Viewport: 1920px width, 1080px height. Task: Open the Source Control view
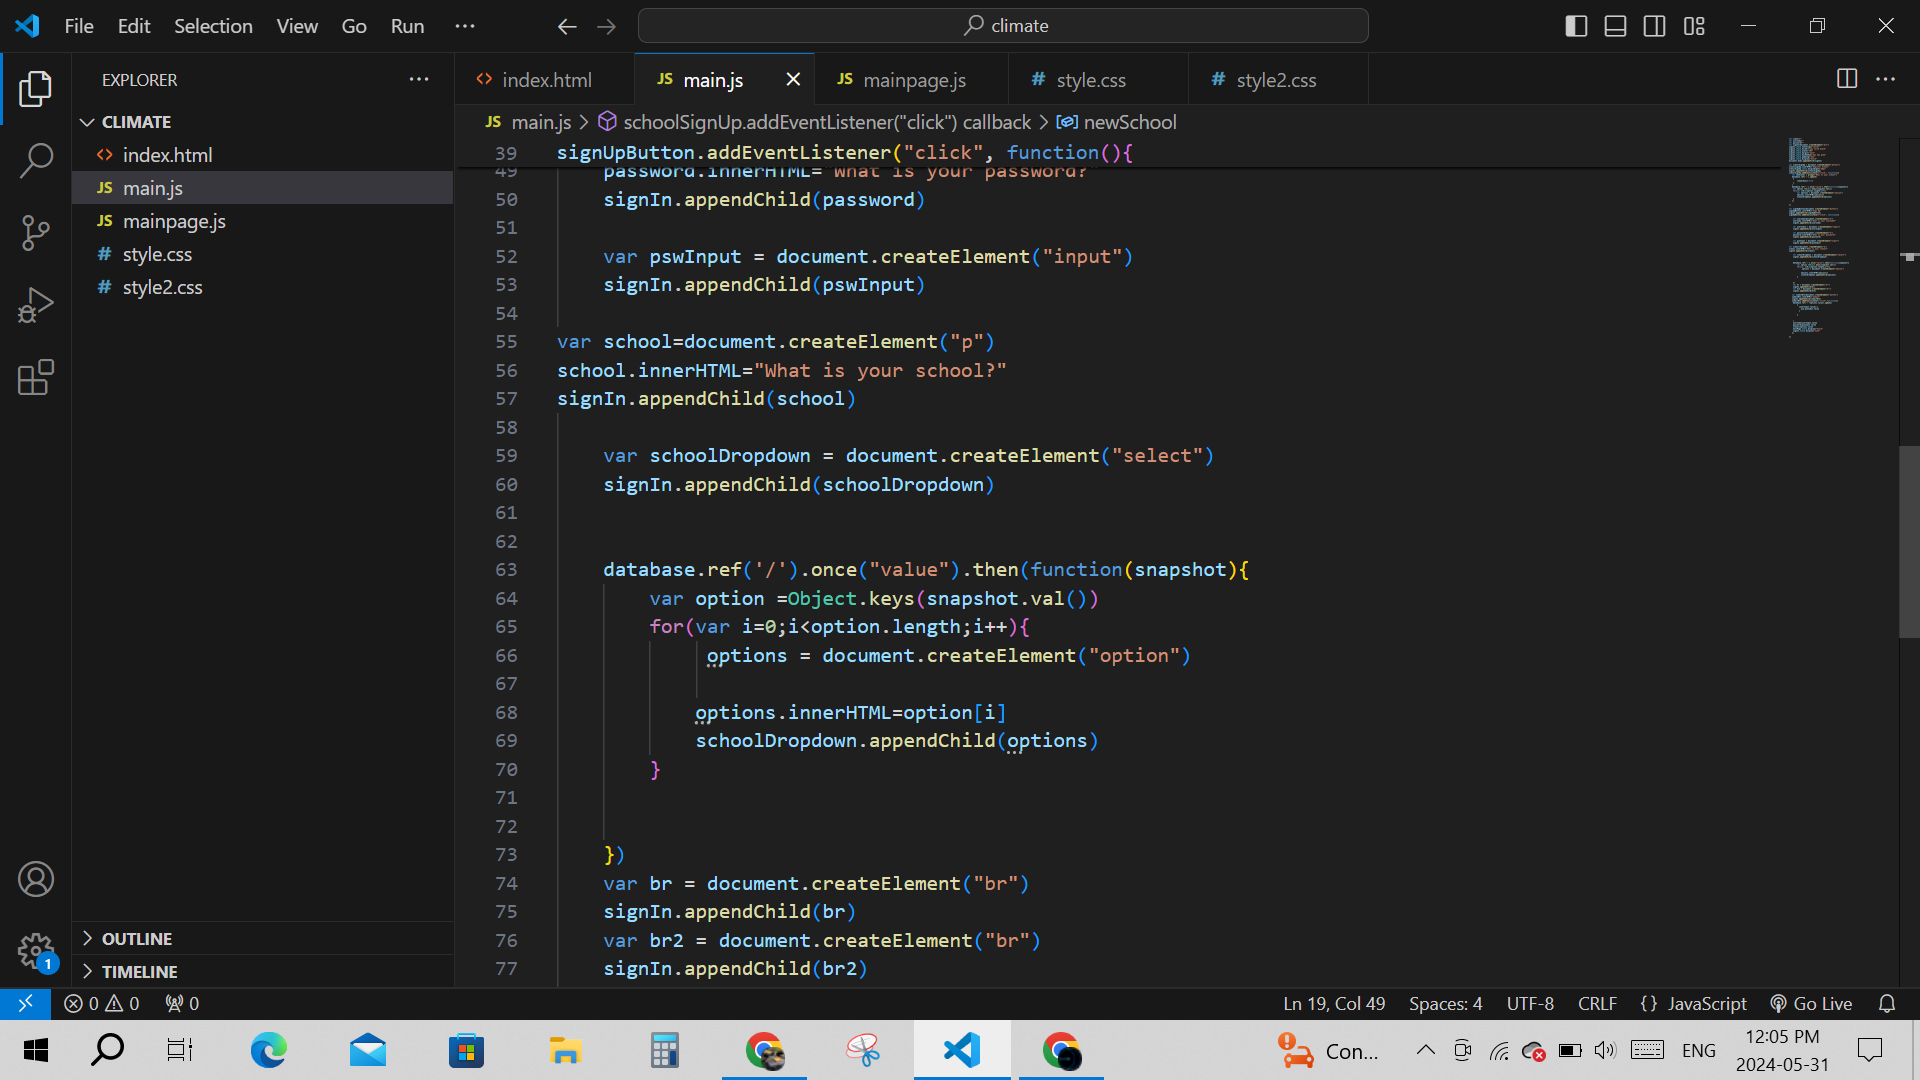36,232
